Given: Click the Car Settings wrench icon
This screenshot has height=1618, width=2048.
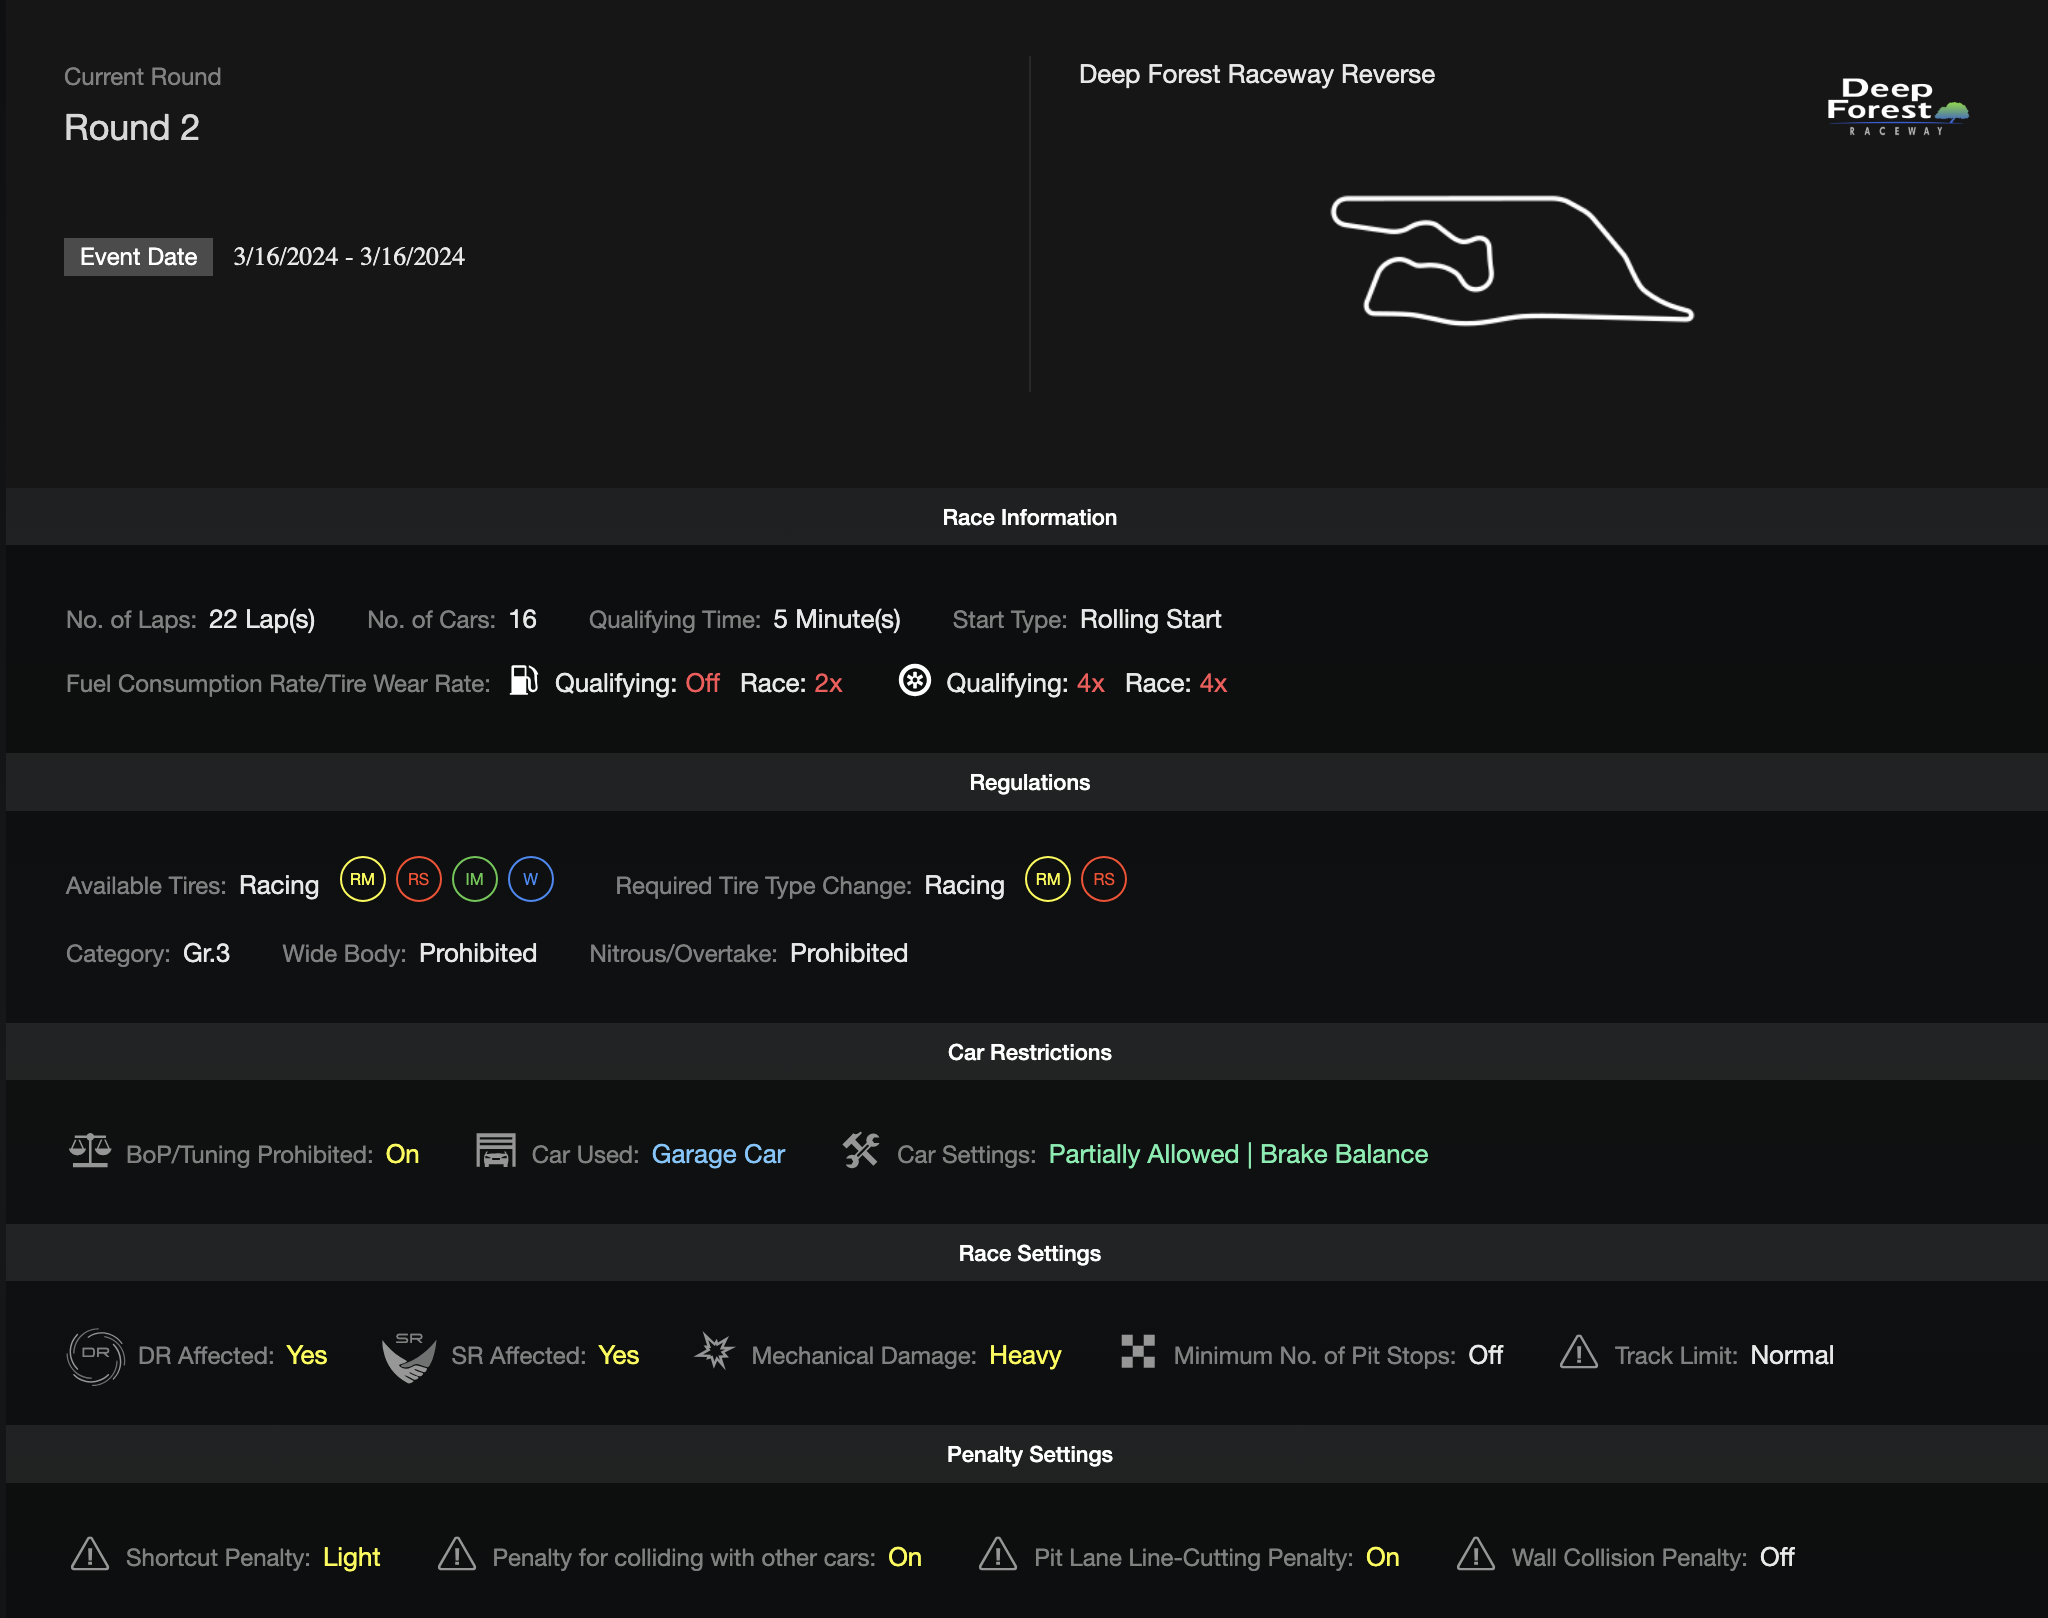Looking at the screenshot, I should [x=861, y=1151].
